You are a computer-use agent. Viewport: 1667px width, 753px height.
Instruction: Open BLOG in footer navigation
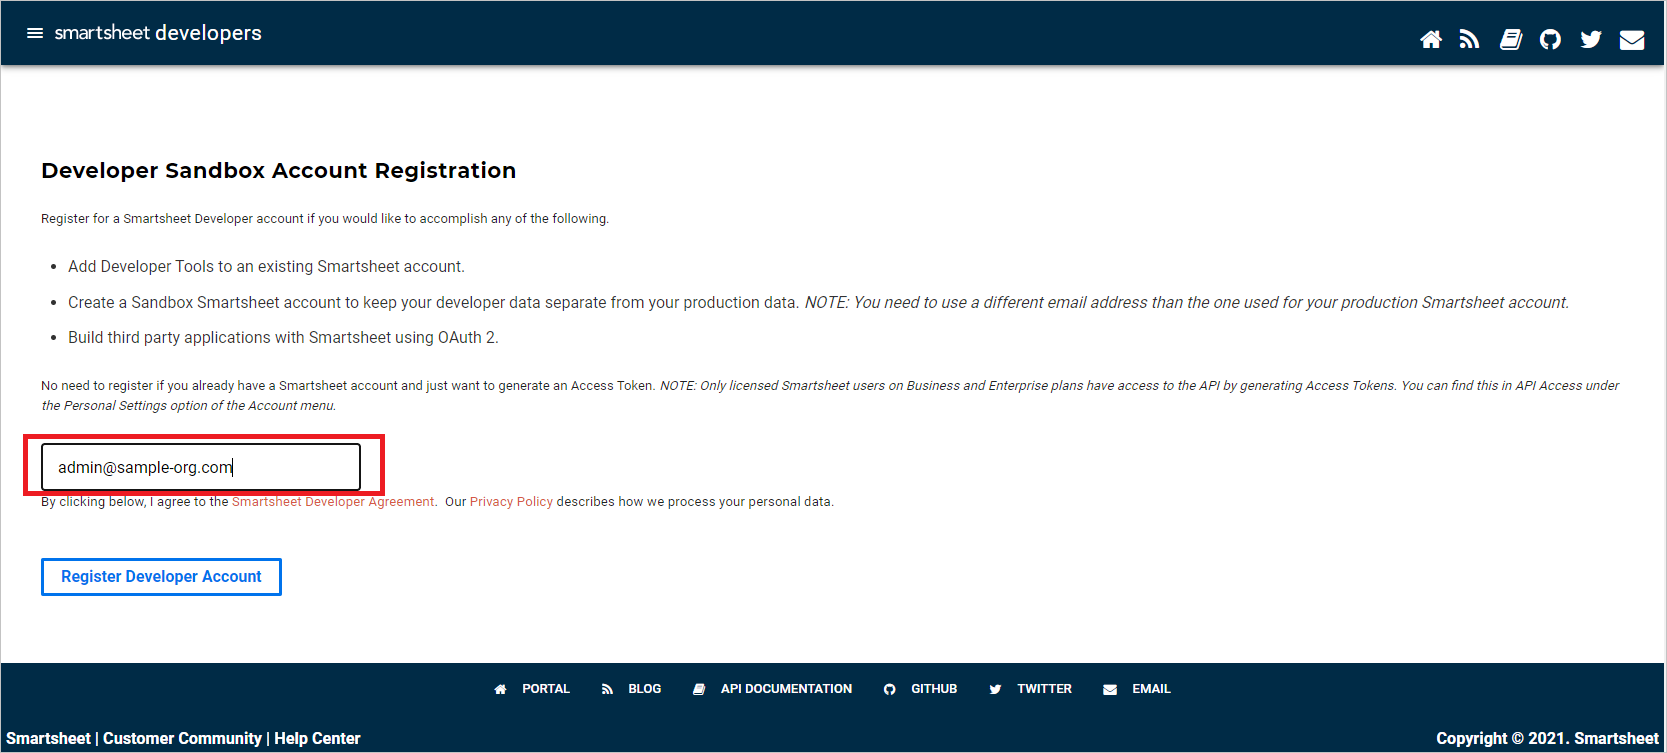tap(632, 689)
